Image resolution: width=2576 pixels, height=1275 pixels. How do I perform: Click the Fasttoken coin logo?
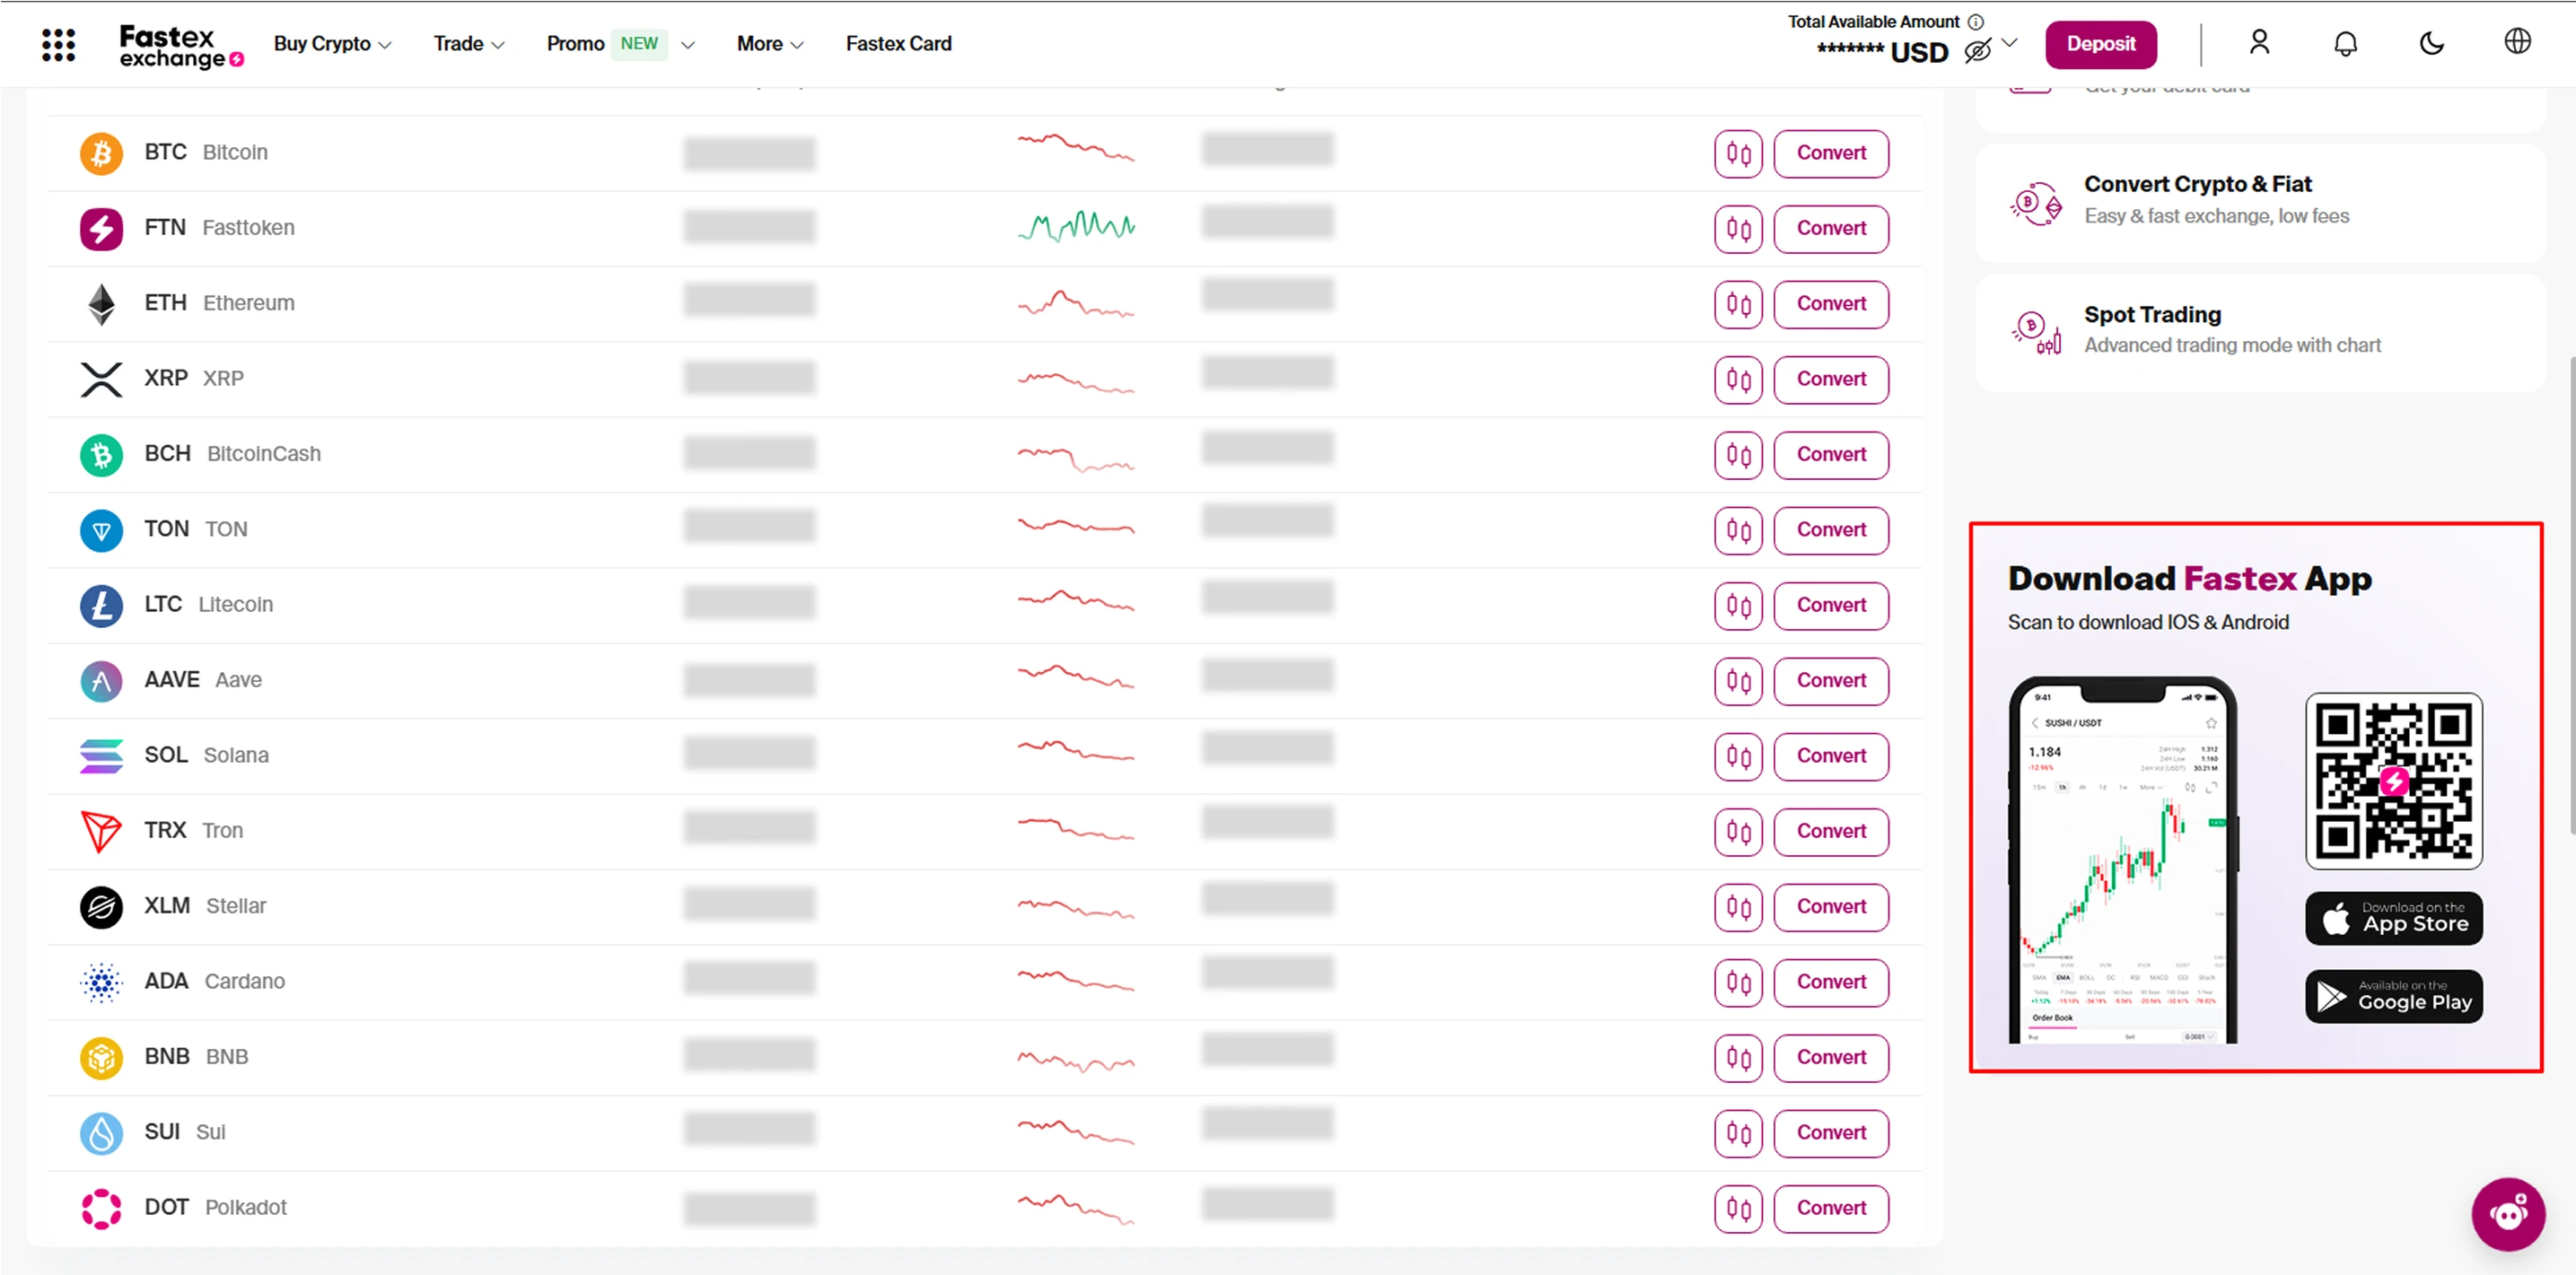(101, 229)
